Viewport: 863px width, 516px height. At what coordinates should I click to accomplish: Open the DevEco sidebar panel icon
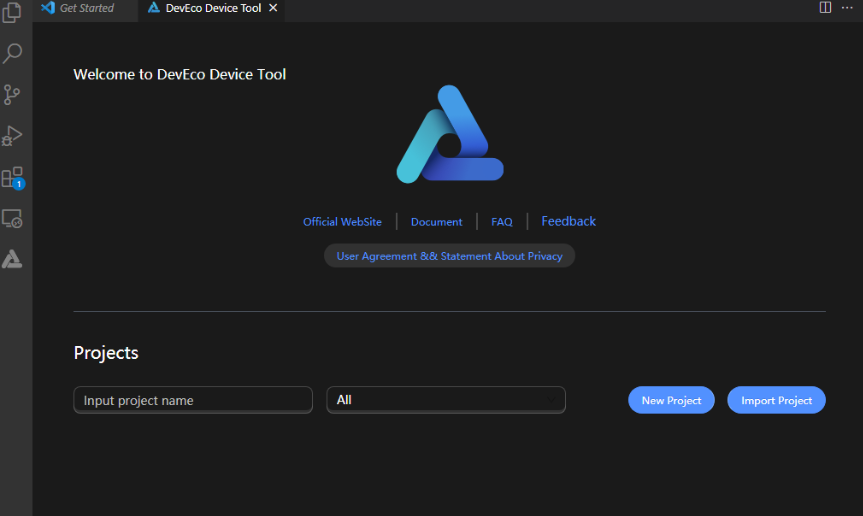coord(12,259)
